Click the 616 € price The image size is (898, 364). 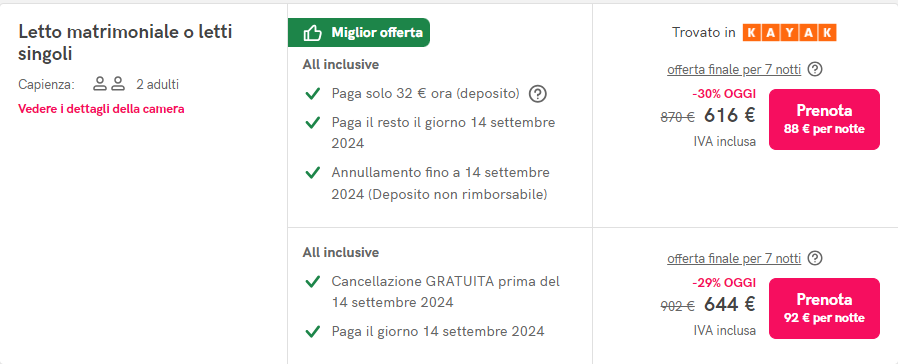[730, 116]
